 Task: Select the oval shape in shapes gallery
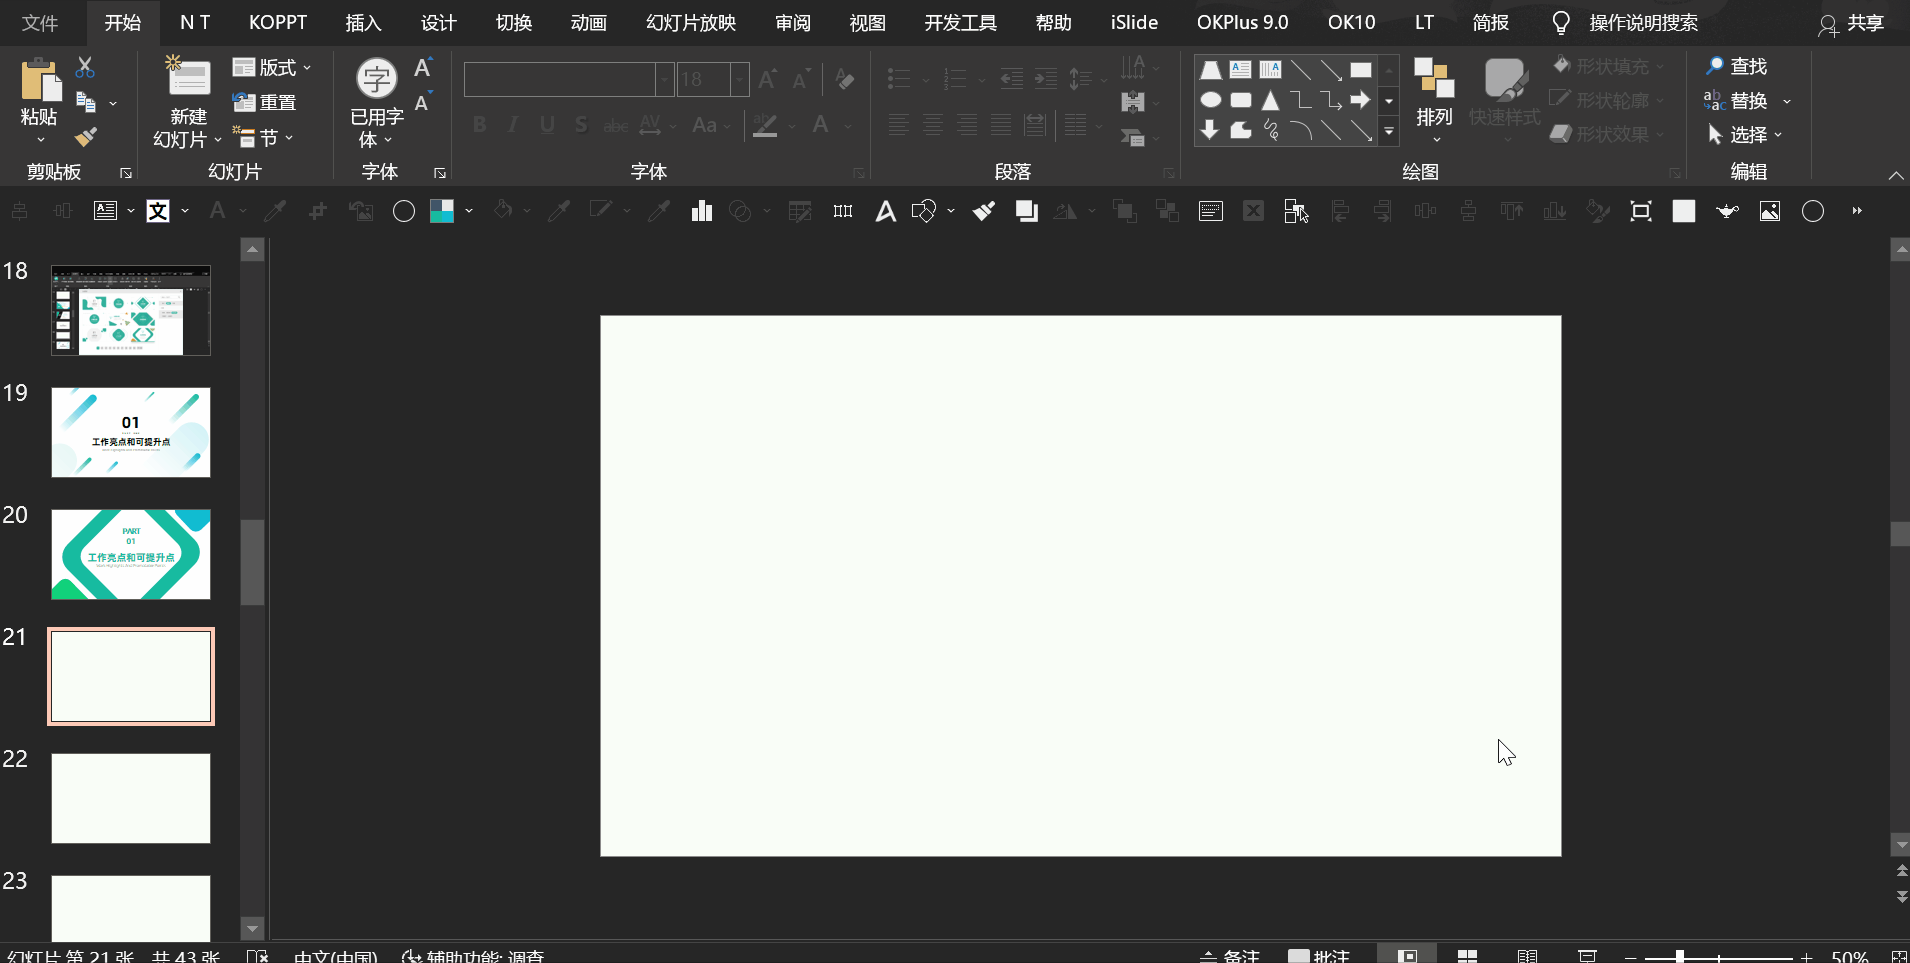[1210, 100]
